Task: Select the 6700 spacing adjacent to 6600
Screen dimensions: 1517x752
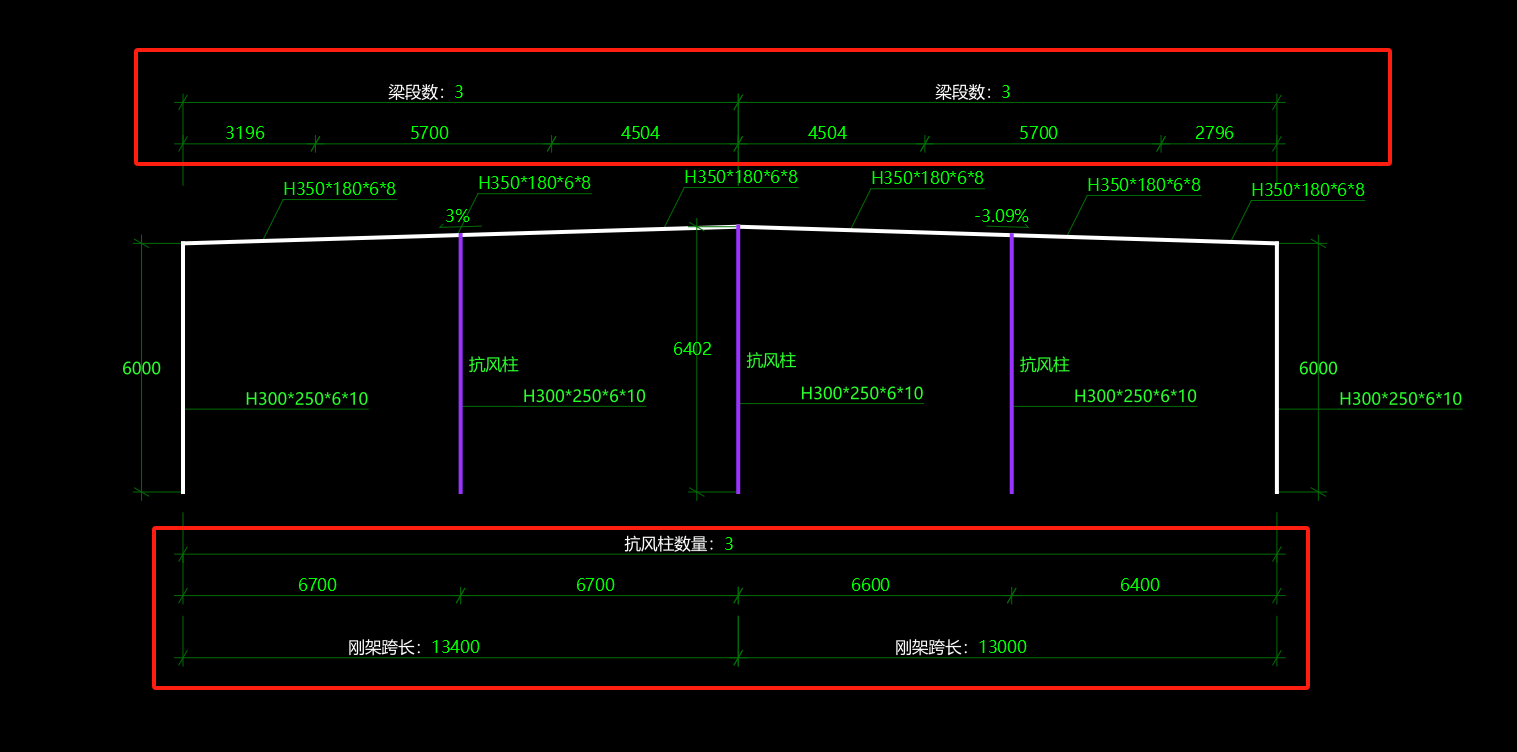Action: click(595, 585)
